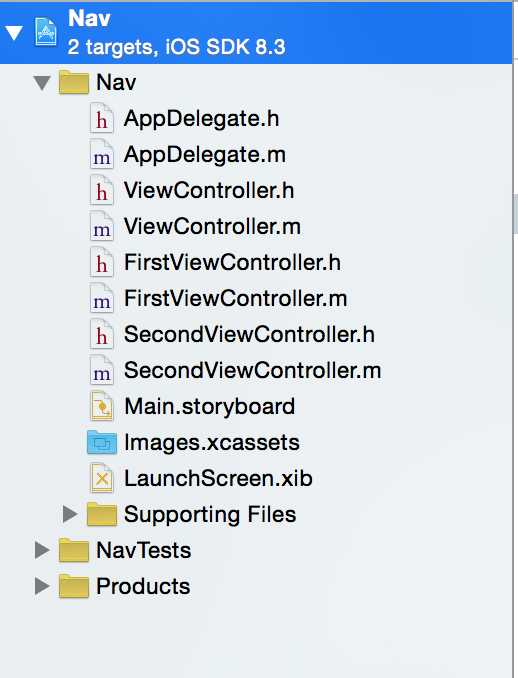Open SecondViewController.m file
518x678 pixels.
pyautogui.click(x=253, y=370)
